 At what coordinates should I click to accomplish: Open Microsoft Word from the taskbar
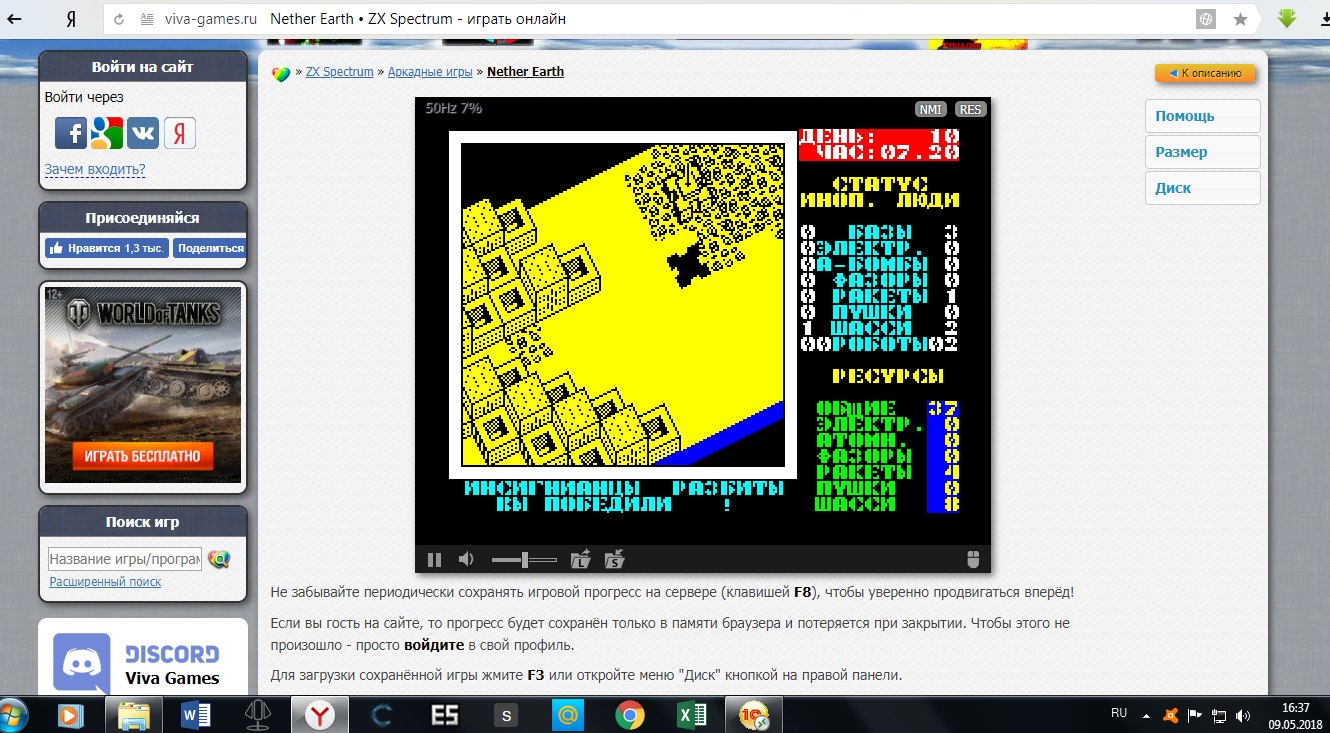click(x=196, y=715)
